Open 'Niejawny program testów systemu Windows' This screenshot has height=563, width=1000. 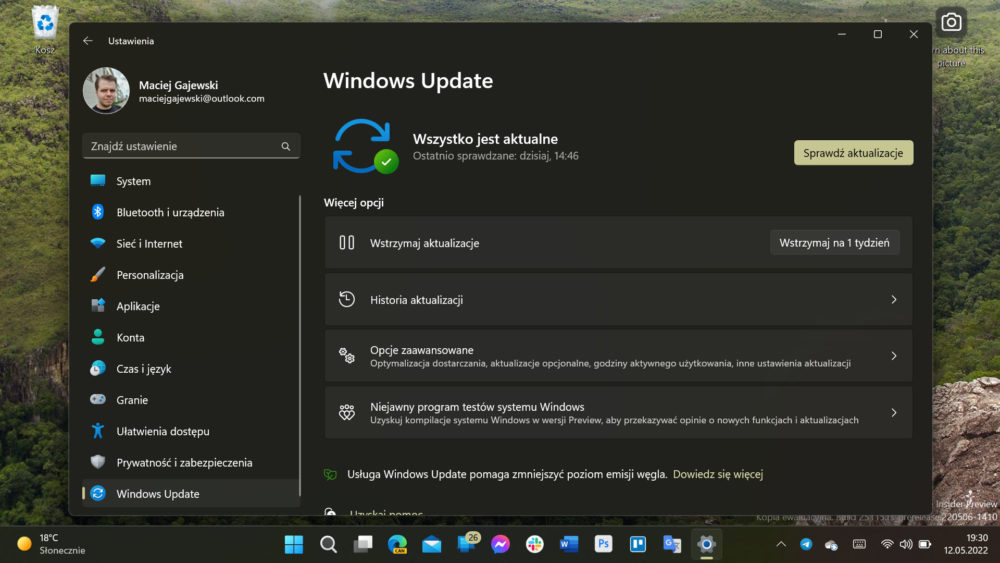click(618, 413)
